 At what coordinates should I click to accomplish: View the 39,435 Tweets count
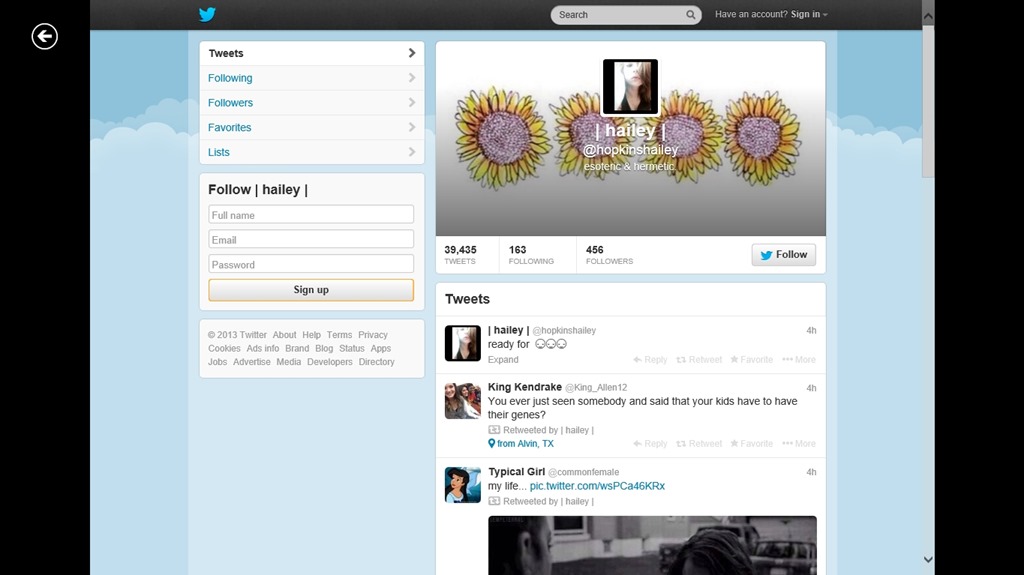[x=460, y=255]
